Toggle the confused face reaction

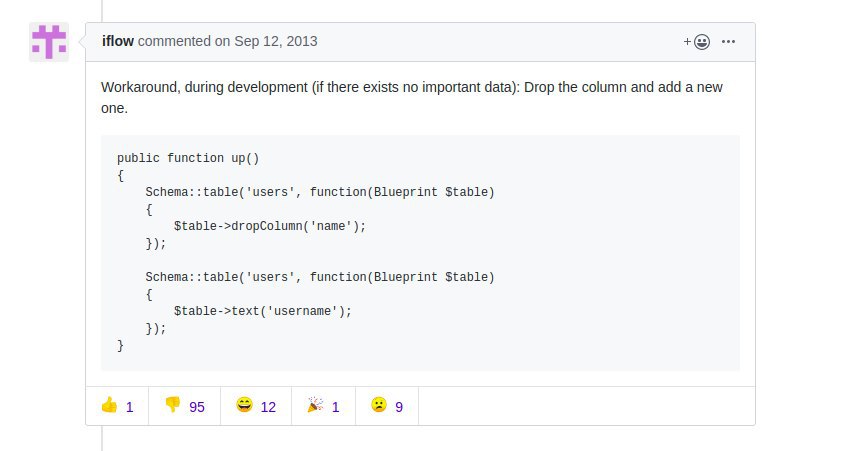point(387,406)
